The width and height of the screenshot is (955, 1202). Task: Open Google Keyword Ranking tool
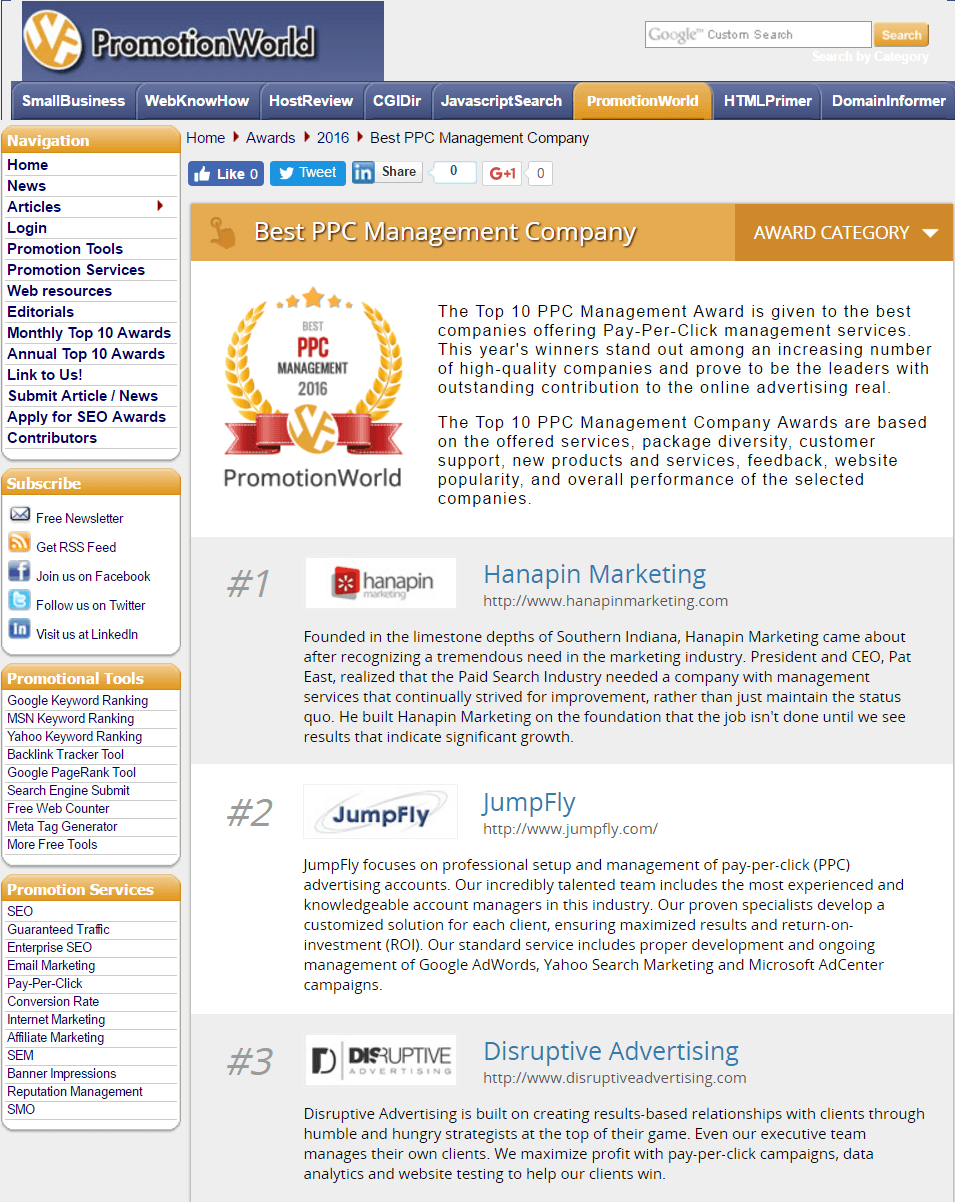coord(77,701)
